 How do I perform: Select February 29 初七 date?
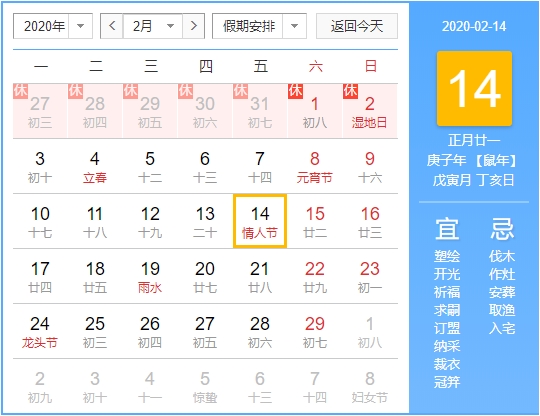click(x=315, y=331)
